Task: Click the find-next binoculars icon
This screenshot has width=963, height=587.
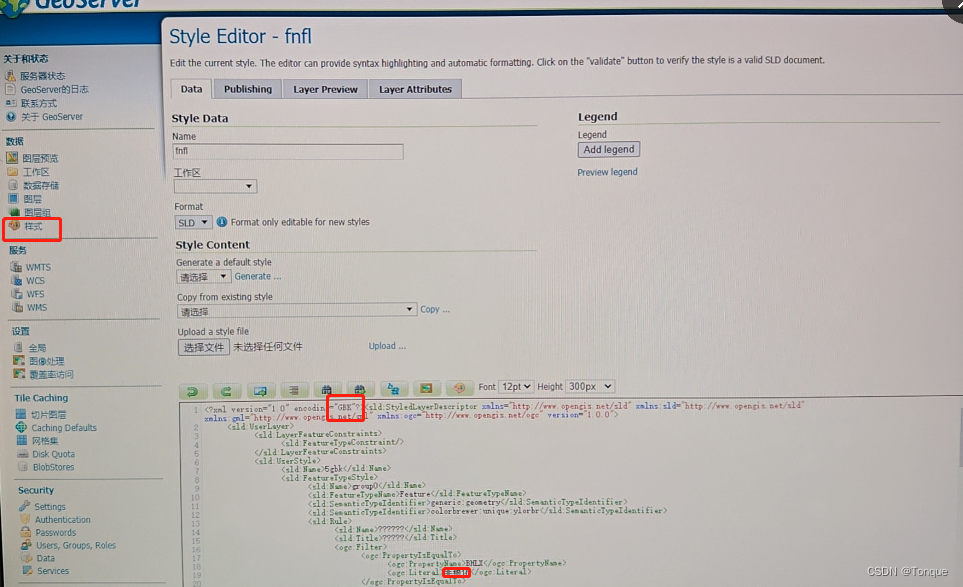Action: pos(360,389)
